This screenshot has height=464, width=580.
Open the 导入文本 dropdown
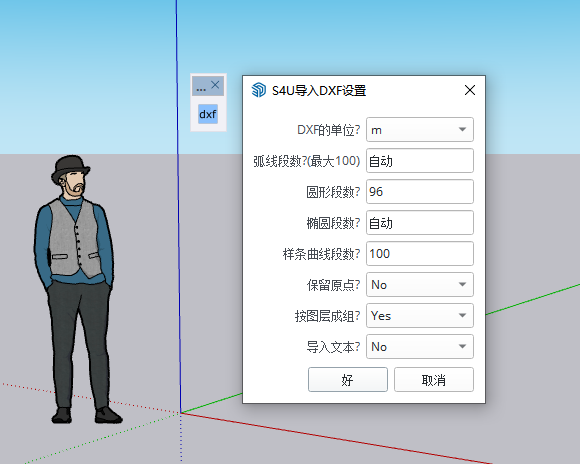click(x=420, y=347)
